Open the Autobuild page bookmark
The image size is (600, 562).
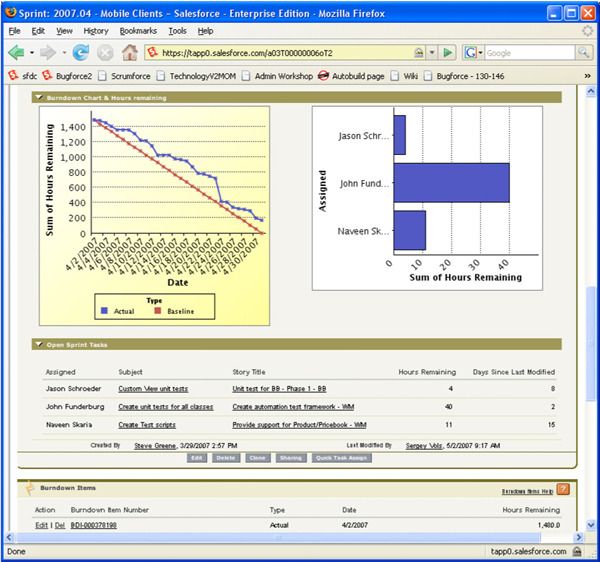[351, 76]
